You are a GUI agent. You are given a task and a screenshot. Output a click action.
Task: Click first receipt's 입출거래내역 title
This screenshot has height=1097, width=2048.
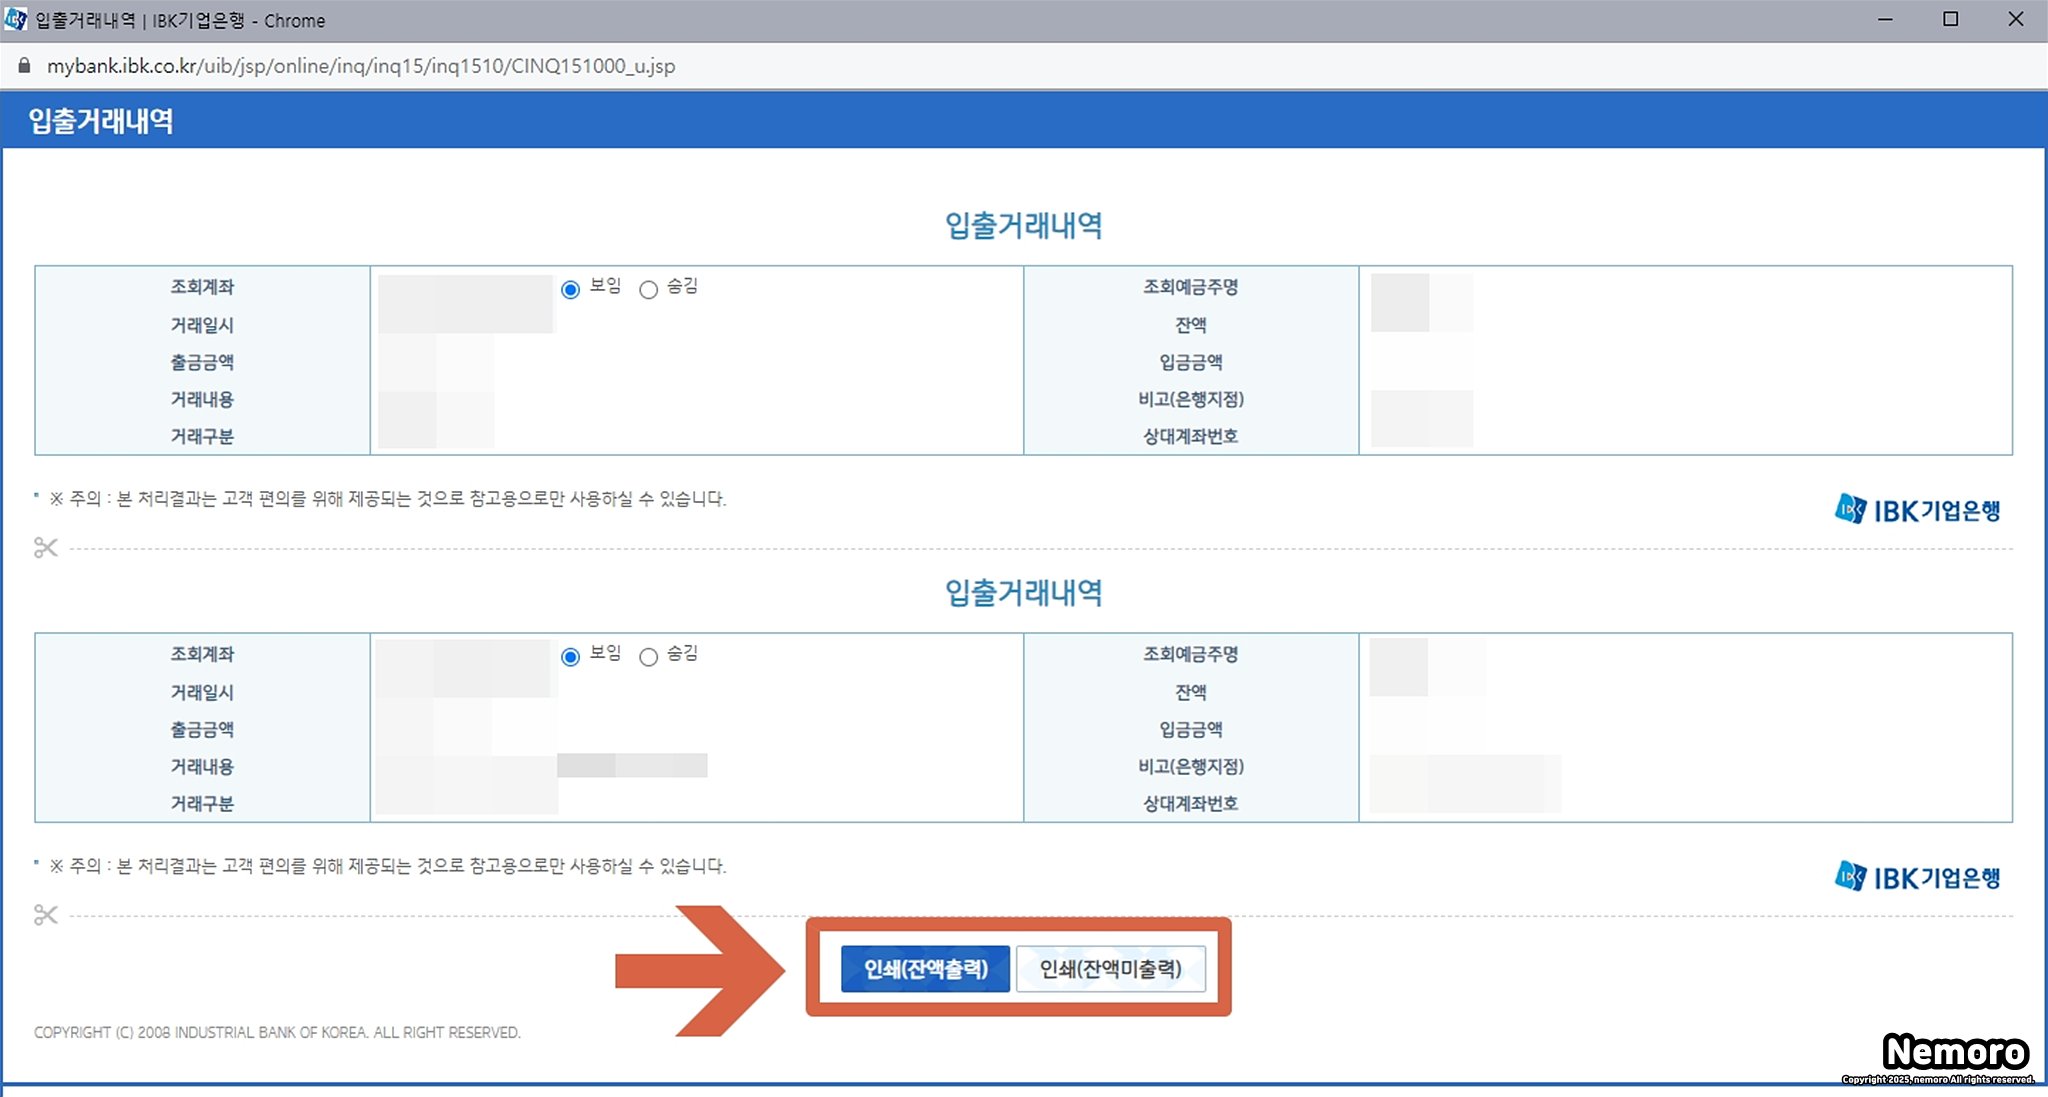[x=1023, y=225]
